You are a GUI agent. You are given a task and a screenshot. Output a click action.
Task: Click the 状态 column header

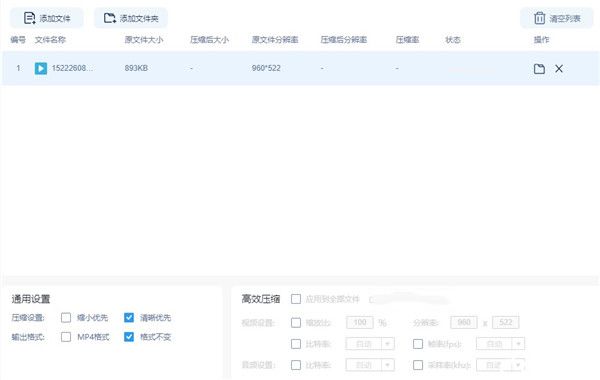point(453,39)
